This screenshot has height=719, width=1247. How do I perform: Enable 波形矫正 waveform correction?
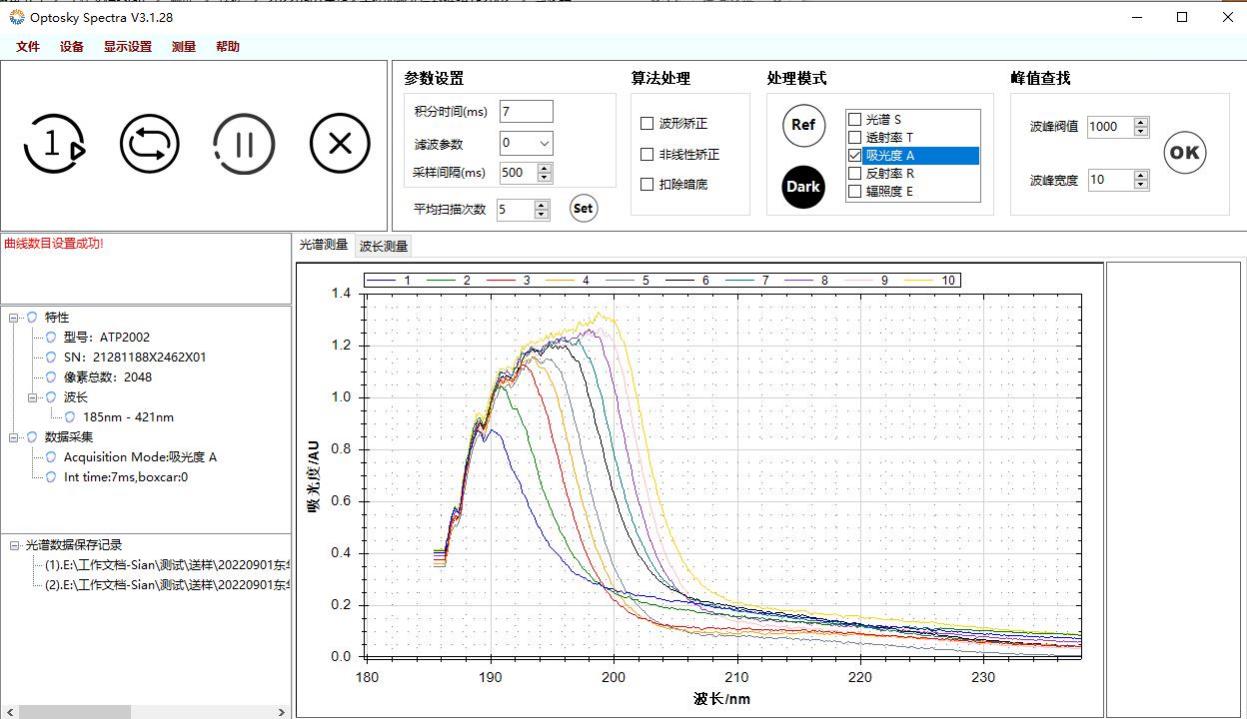click(645, 124)
